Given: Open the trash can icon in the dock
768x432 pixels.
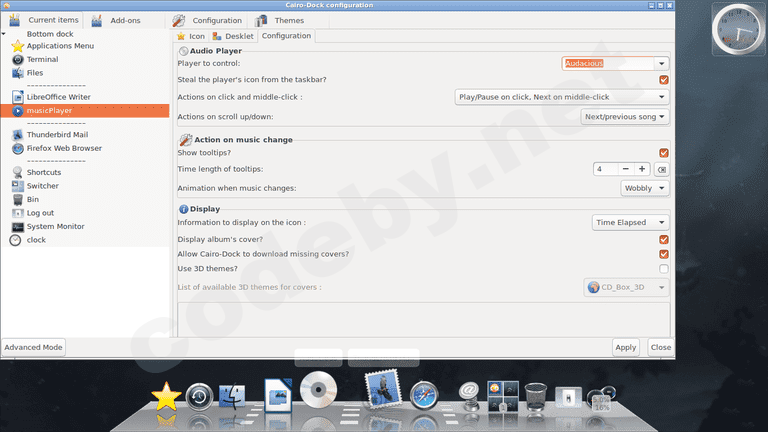Looking at the screenshot, I should tap(536, 397).
